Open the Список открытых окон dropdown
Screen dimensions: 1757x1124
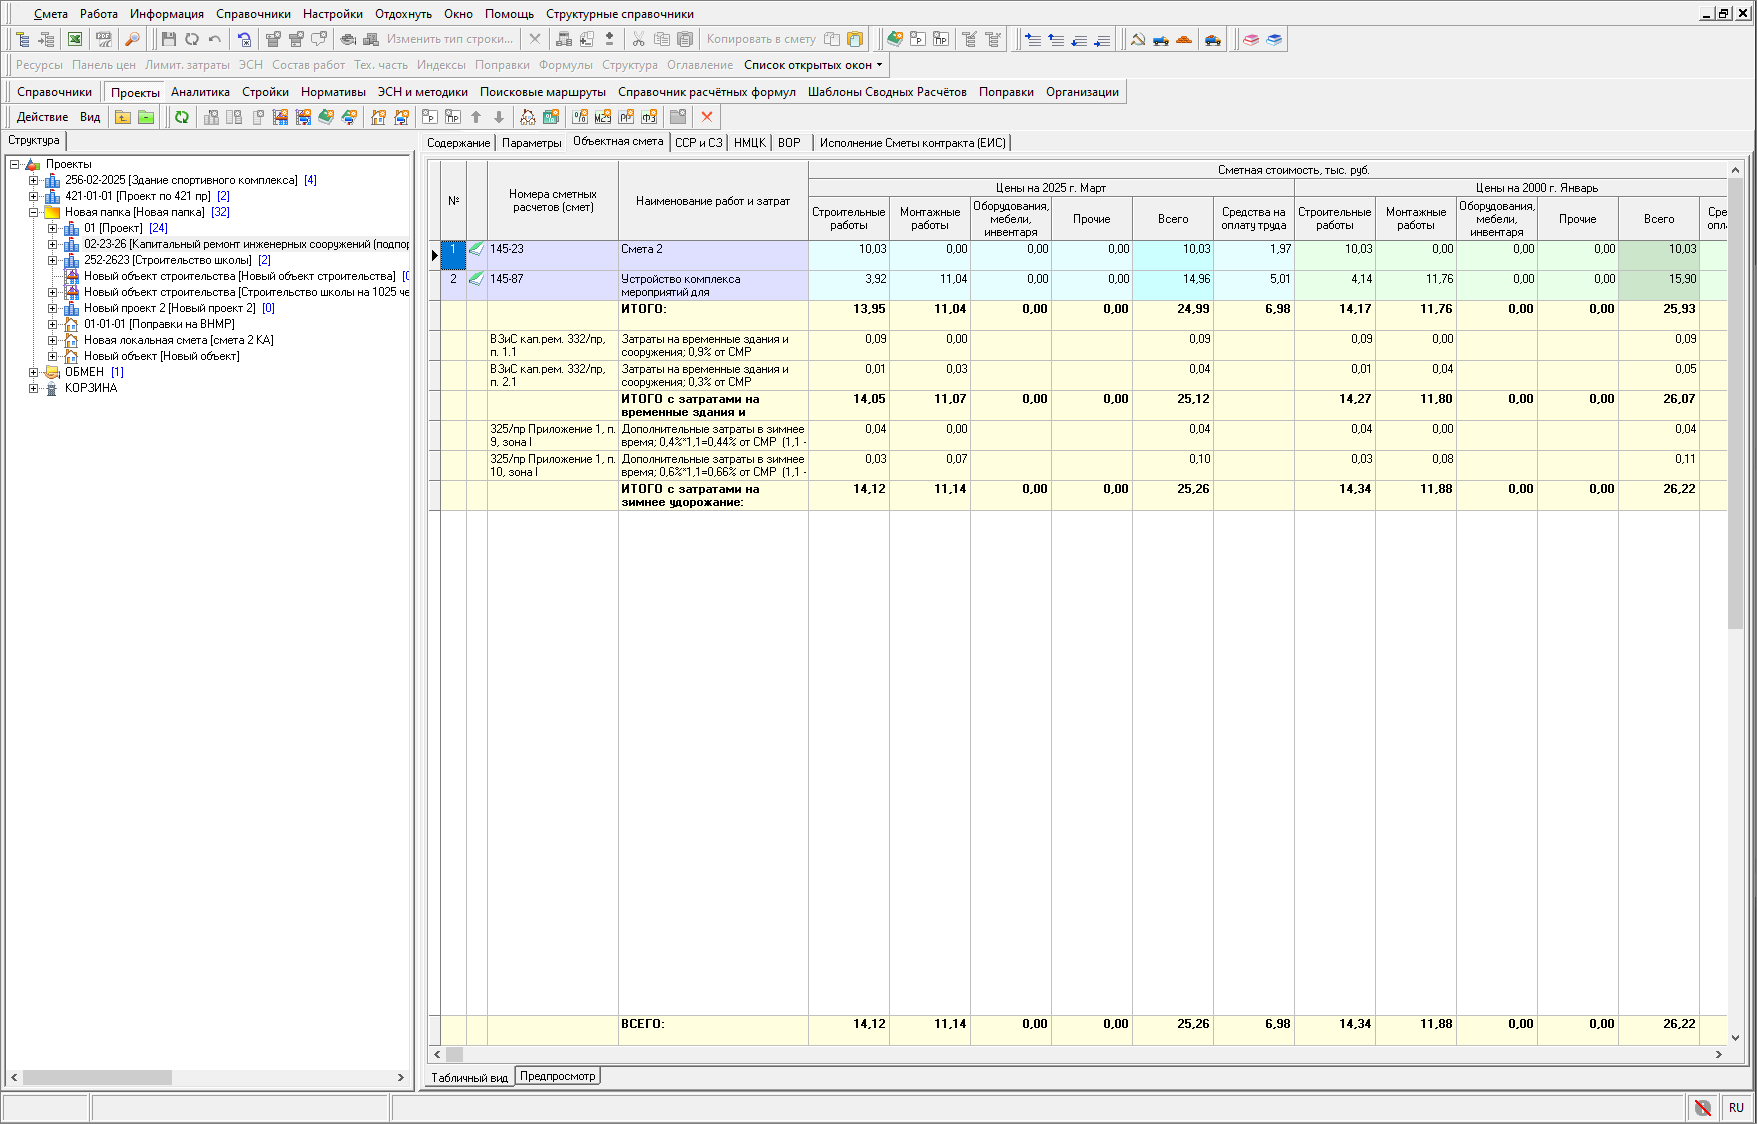coord(813,65)
